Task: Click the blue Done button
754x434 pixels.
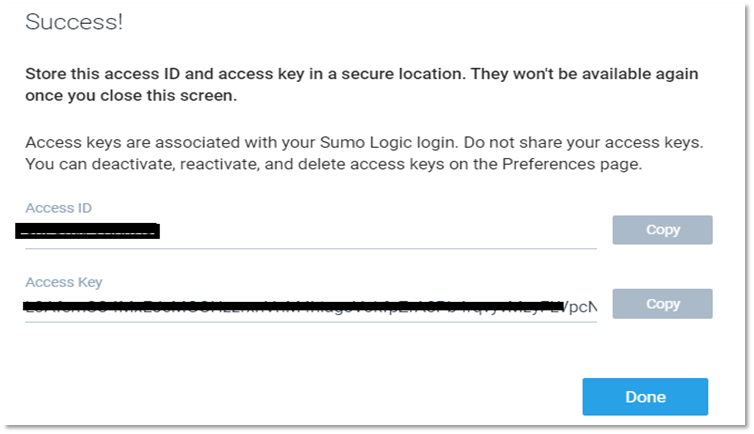Action: click(x=645, y=397)
